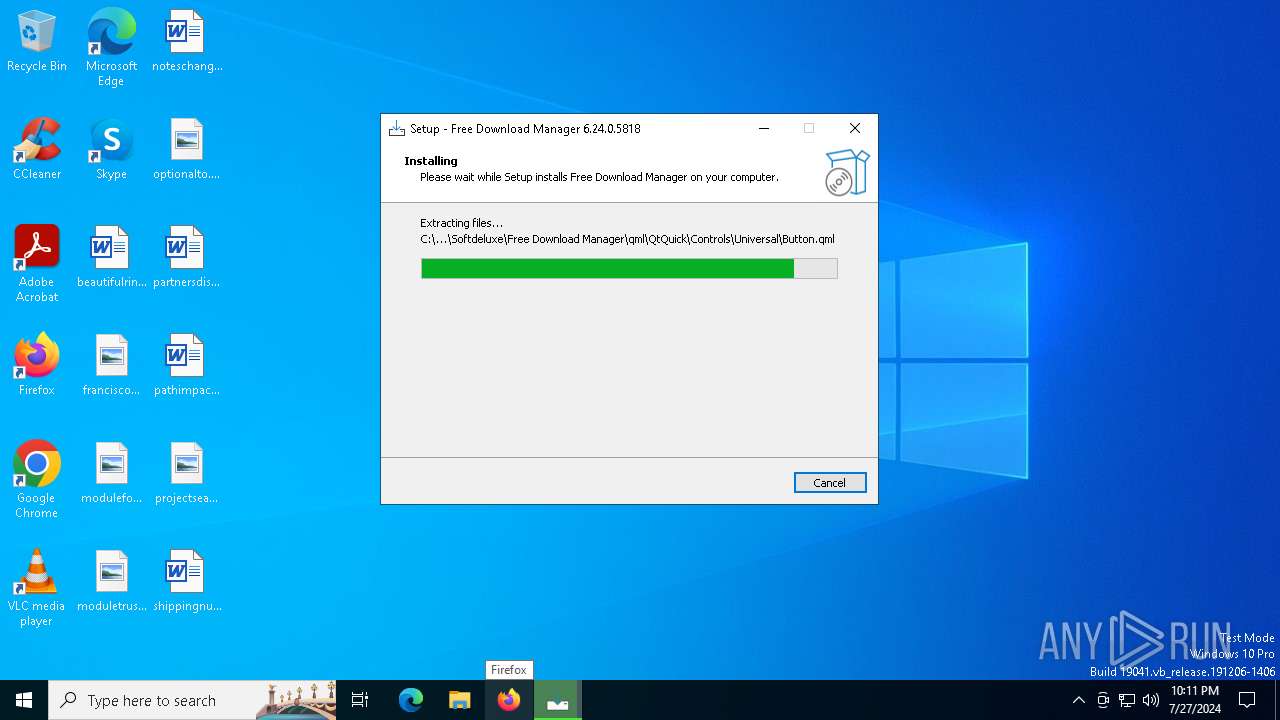This screenshot has width=1280, height=720.
Task: Select the francisco... image file
Action: pyautogui.click(x=111, y=366)
